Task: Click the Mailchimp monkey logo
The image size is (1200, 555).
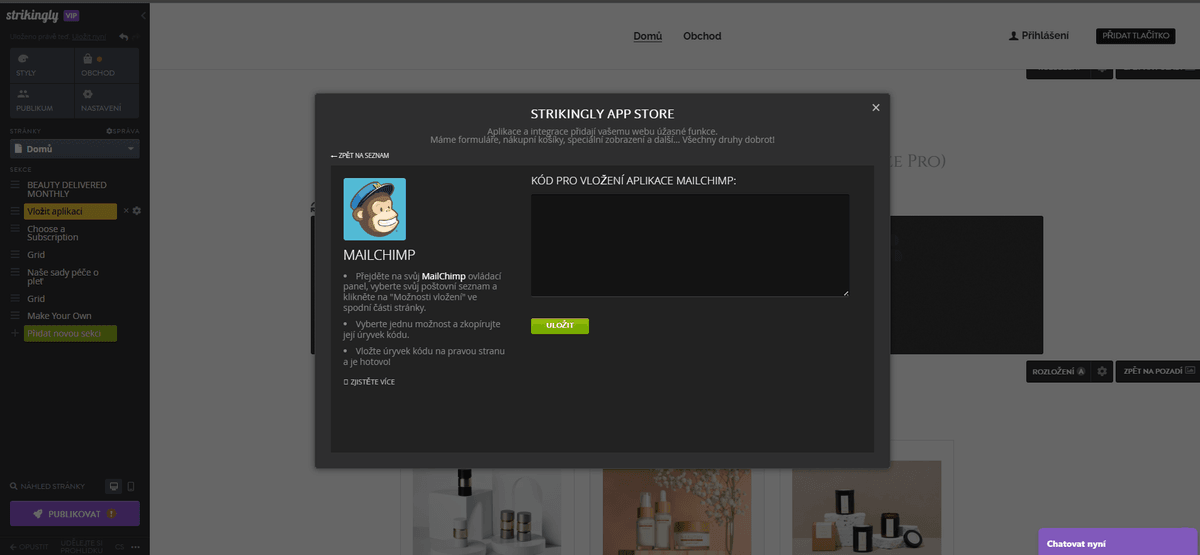Action: (x=375, y=209)
